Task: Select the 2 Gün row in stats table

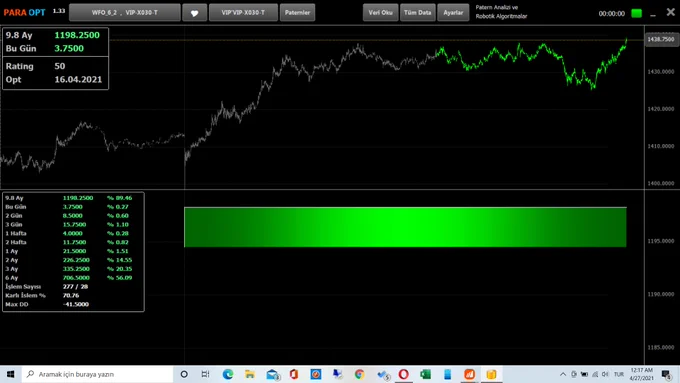Action: click(x=69, y=216)
